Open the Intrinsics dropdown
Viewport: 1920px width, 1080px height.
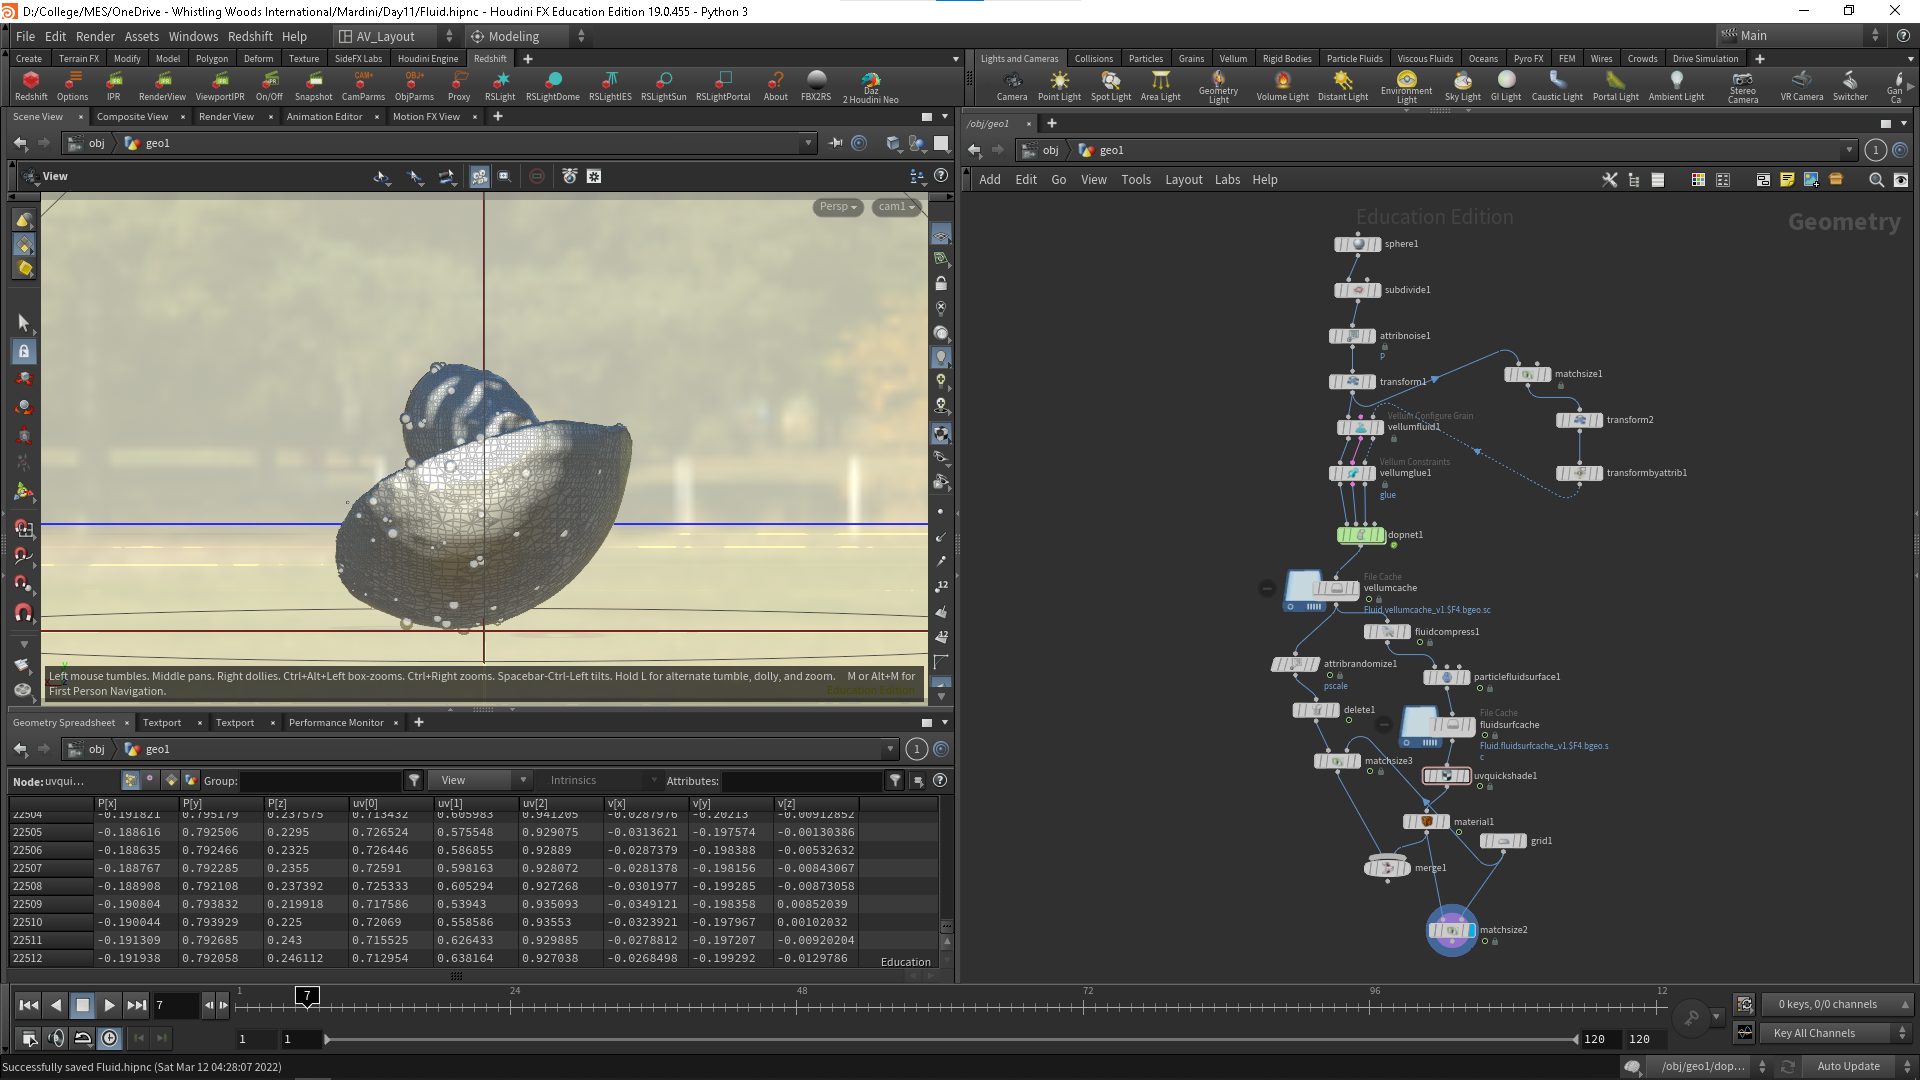[x=601, y=780]
